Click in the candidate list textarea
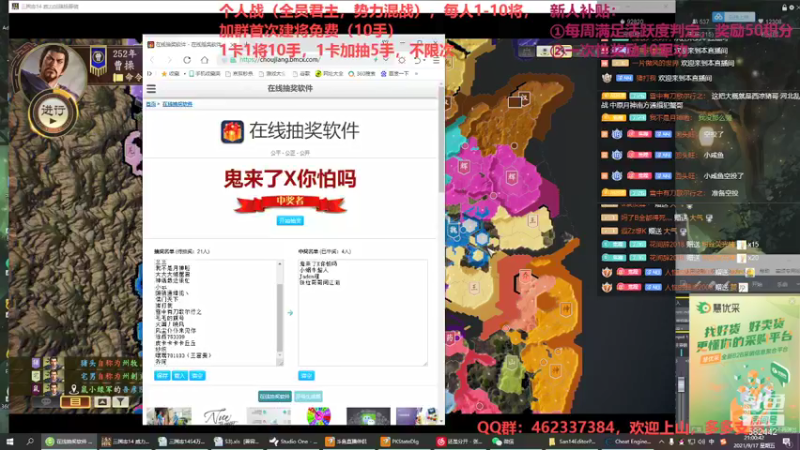 (x=215, y=313)
